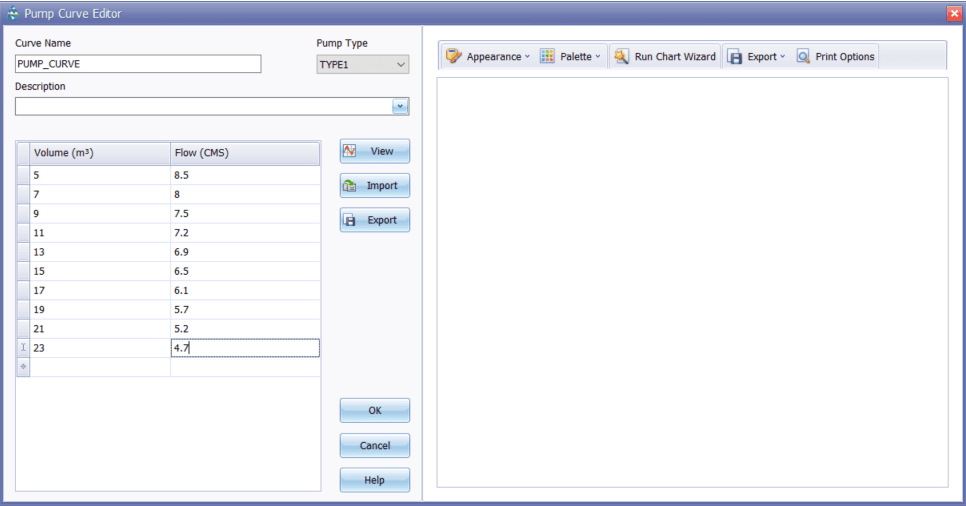Click Volume cell with value 15
The width and height of the screenshot is (966, 506).
[x=100, y=271]
